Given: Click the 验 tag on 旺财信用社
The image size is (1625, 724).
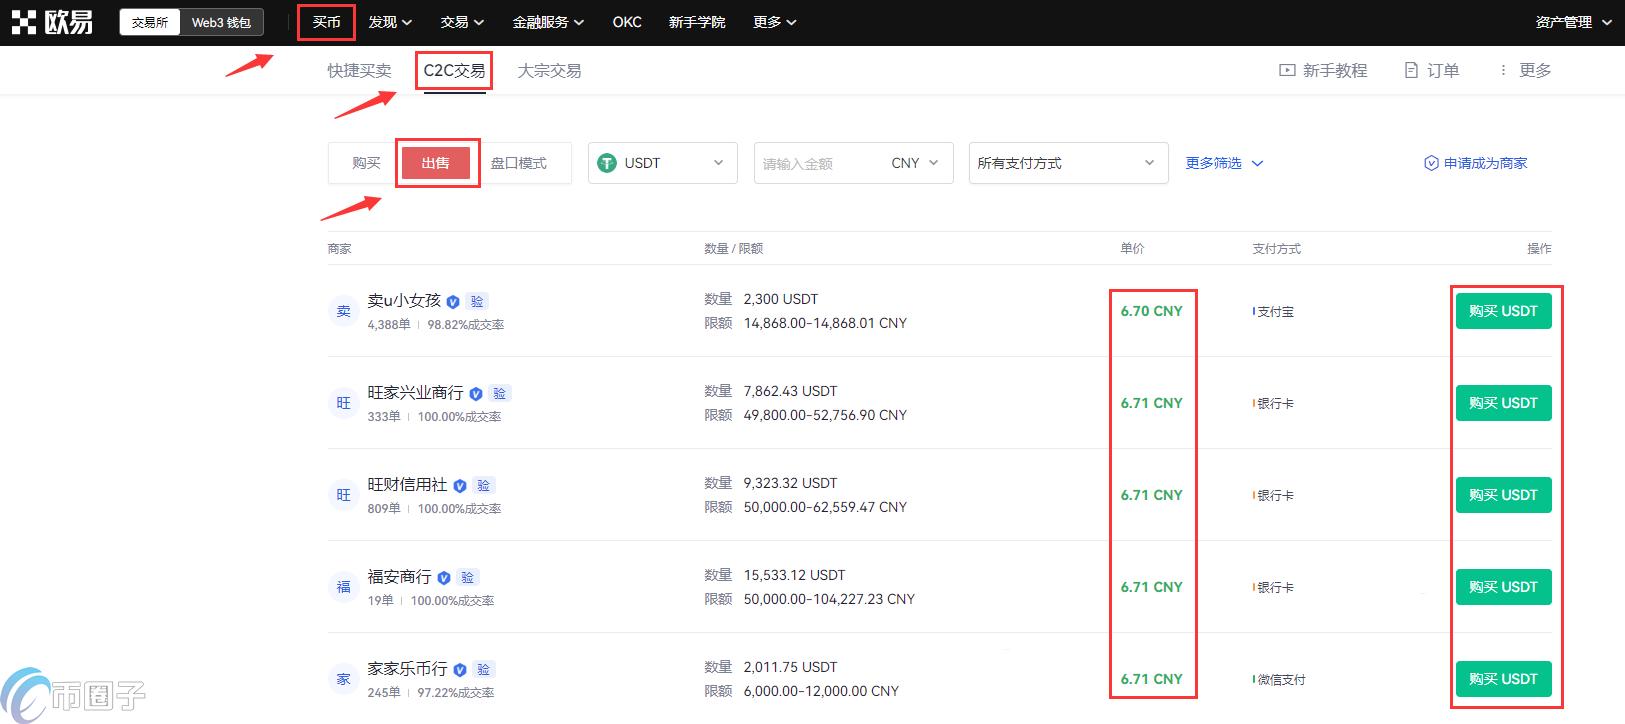Looking at the screenshot, I should (484, 485).
